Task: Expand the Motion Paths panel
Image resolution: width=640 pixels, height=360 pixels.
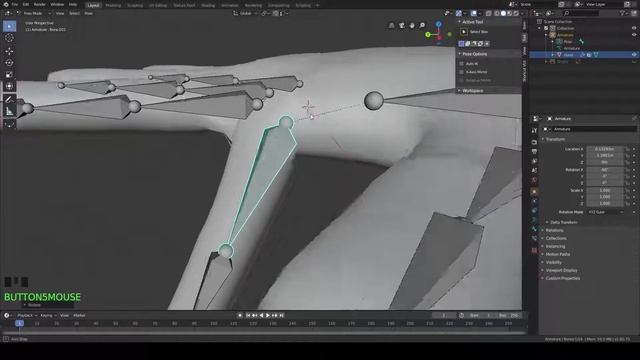Action: pos(558,254)
